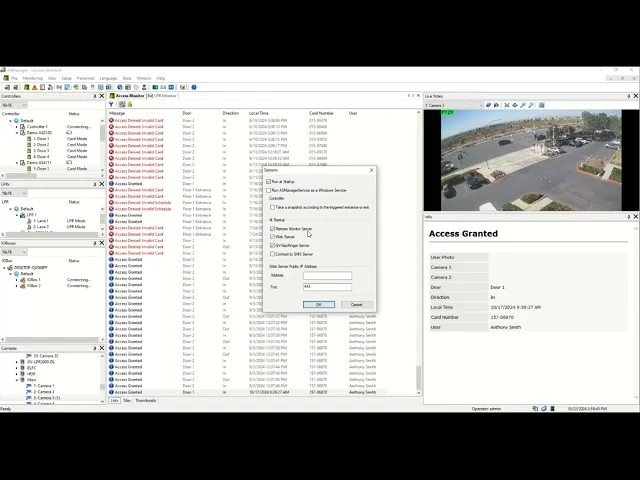This screenshot has width=640, height=480.
Task: Pin the IOBoxes panel
Action: (95, 243)
